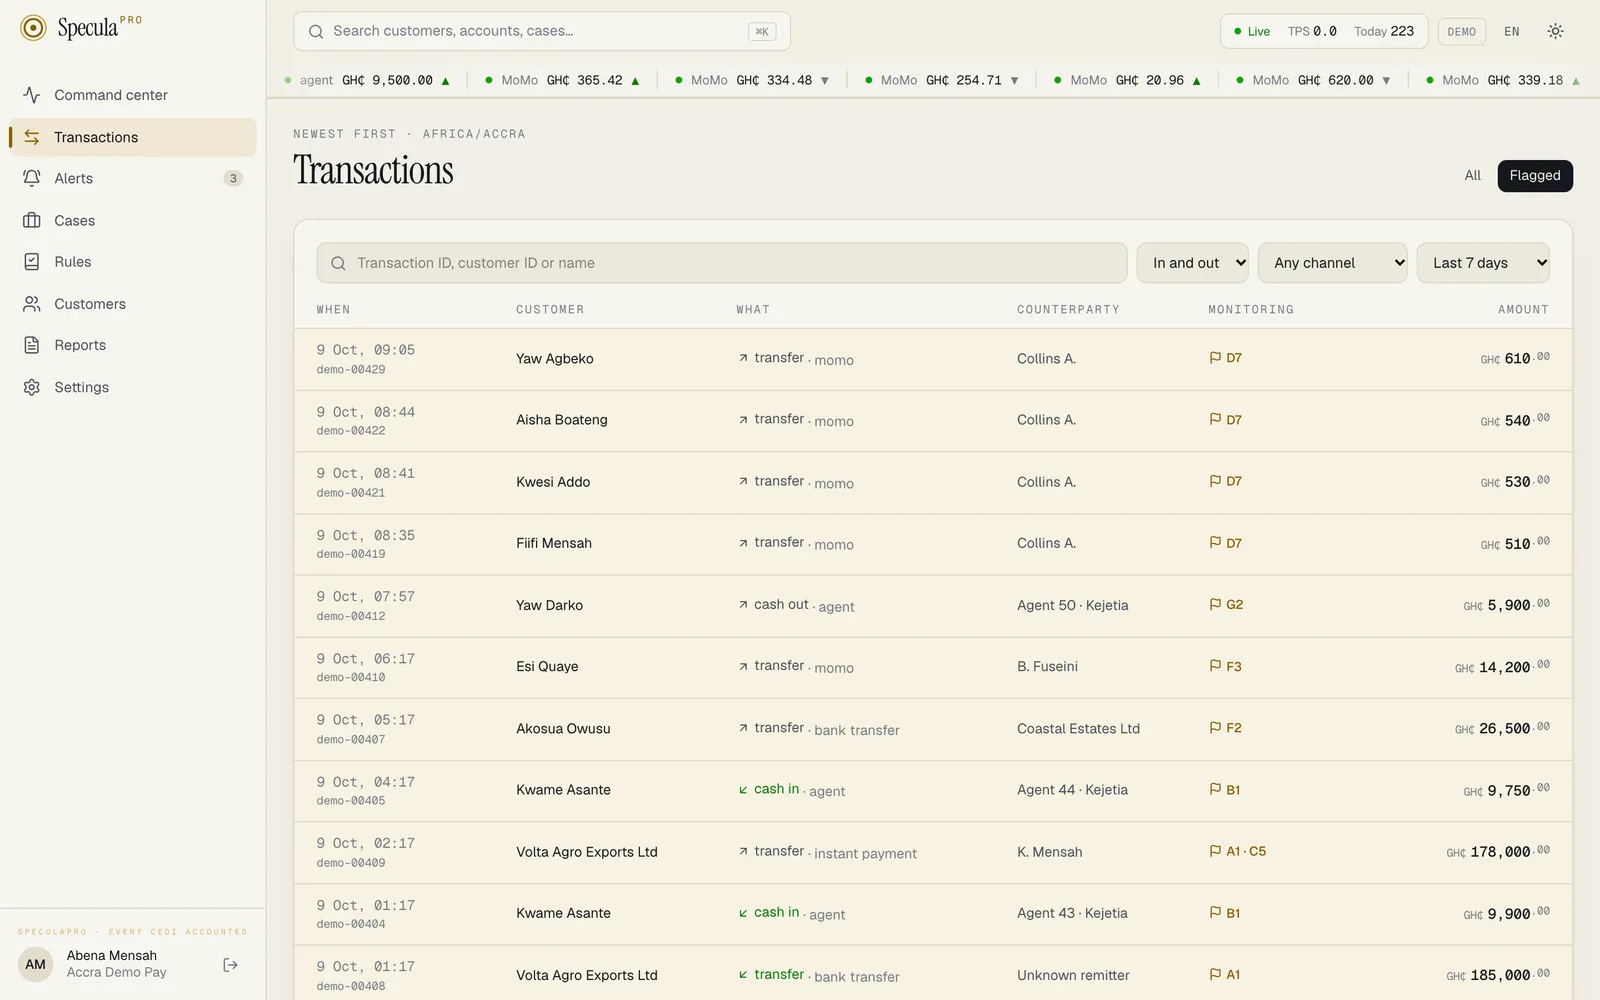Click the ⌘K shortcut badge
The image size is (1600, 1000).
[762, 31]
